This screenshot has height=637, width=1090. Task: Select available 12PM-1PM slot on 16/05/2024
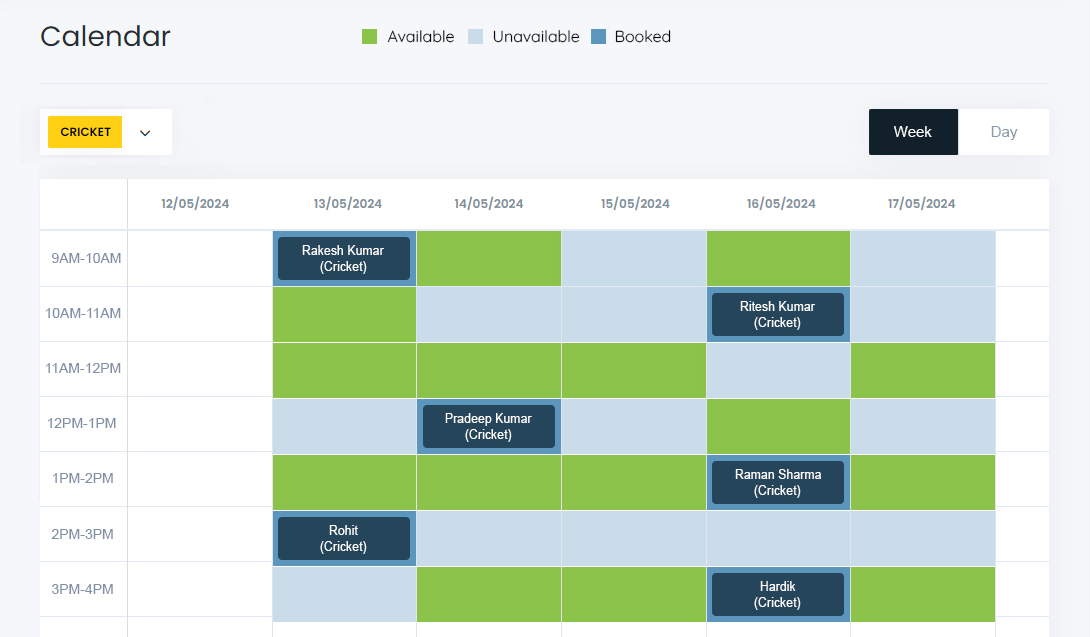pyautogui.click(x=777, y=426)
